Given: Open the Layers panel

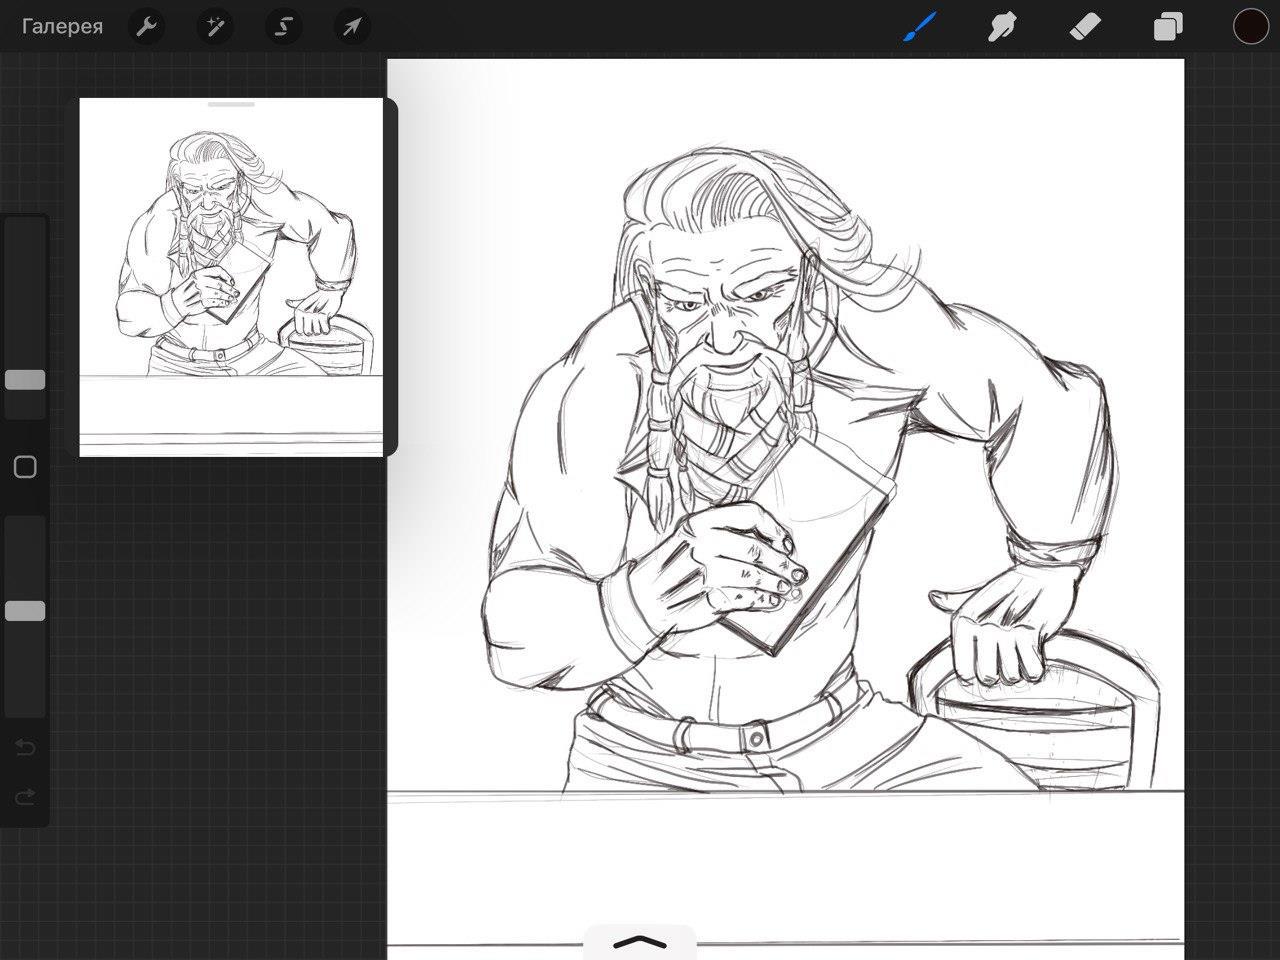Looking at the screenshot, I should click(1167, 27).
